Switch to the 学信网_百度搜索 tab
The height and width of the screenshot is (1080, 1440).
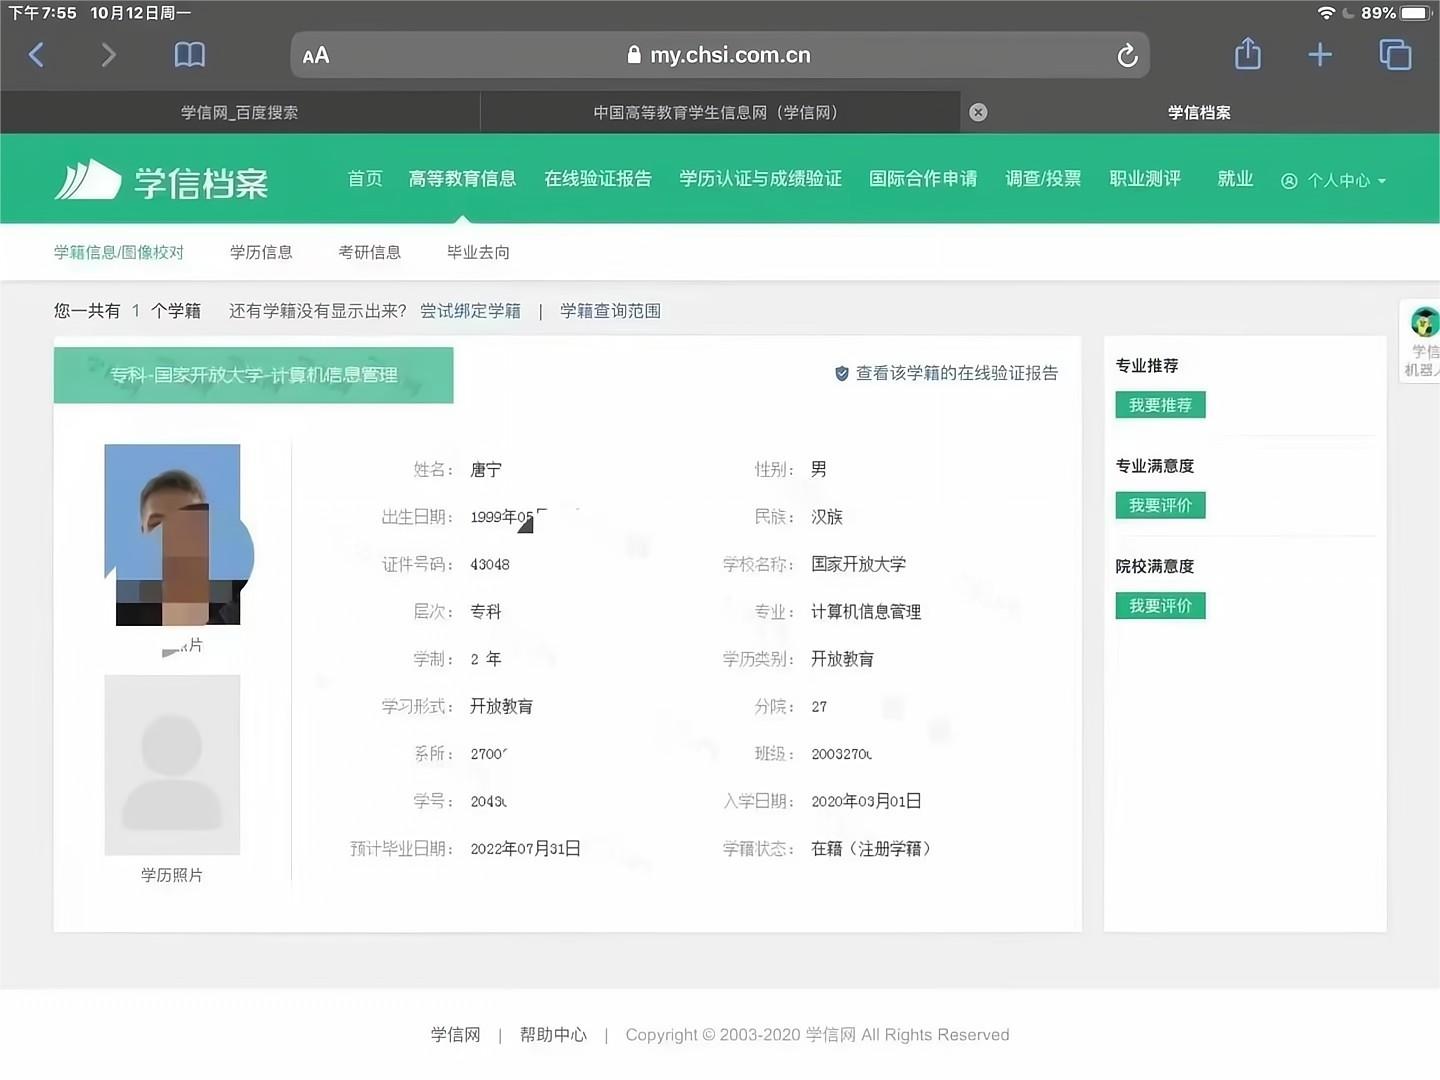pos(240,113)
